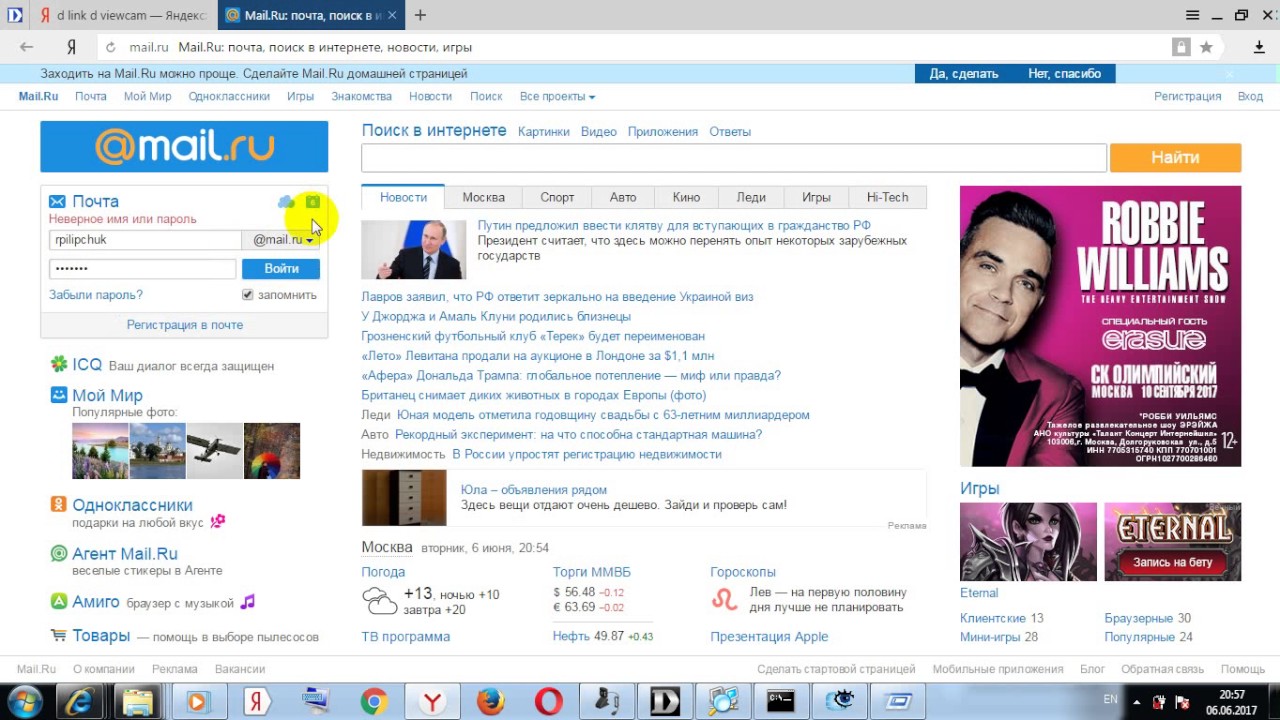Go back using the browser back arrow

(26, 47)
